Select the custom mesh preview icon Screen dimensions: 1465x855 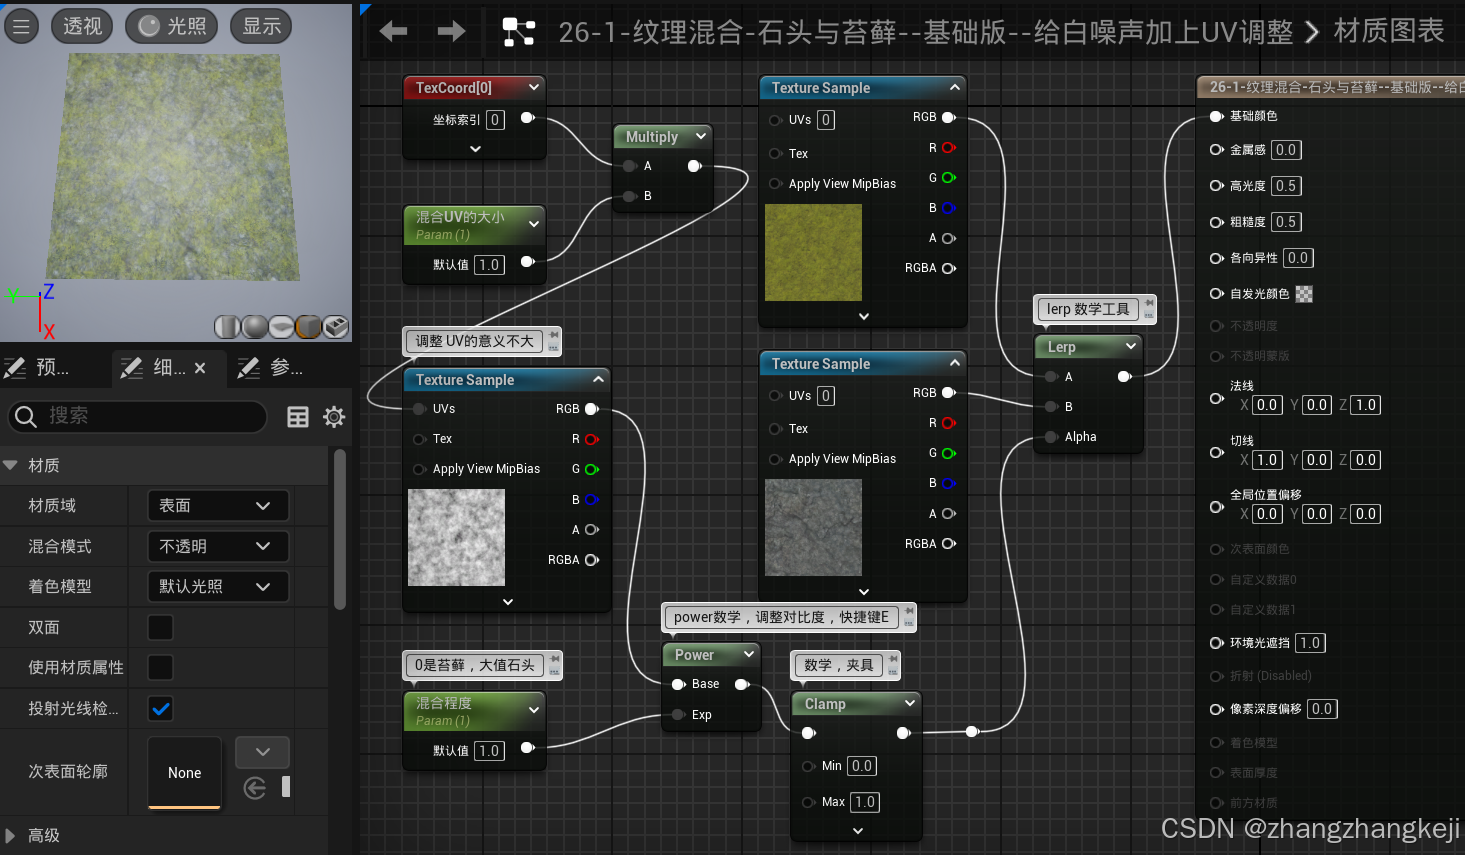(x=335, y=326)
